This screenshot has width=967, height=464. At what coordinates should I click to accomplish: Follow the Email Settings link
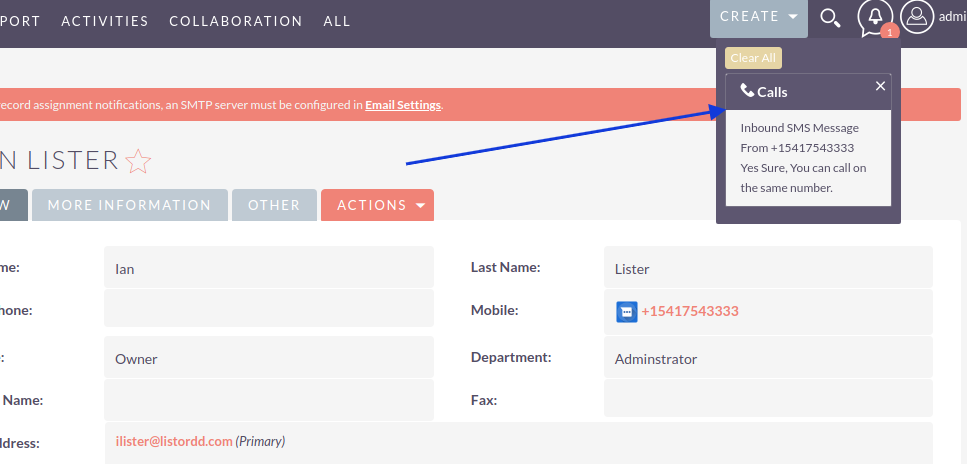[403, 104]
